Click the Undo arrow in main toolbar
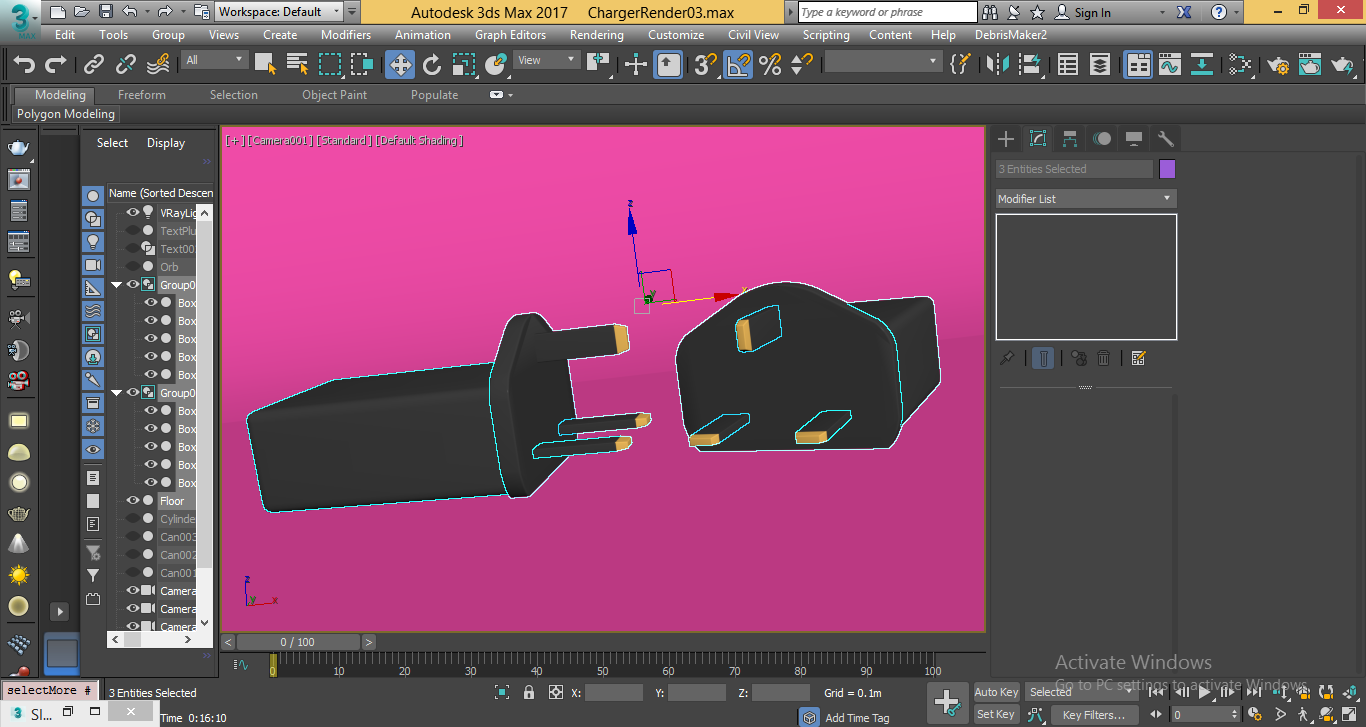 tap(24, 65)
